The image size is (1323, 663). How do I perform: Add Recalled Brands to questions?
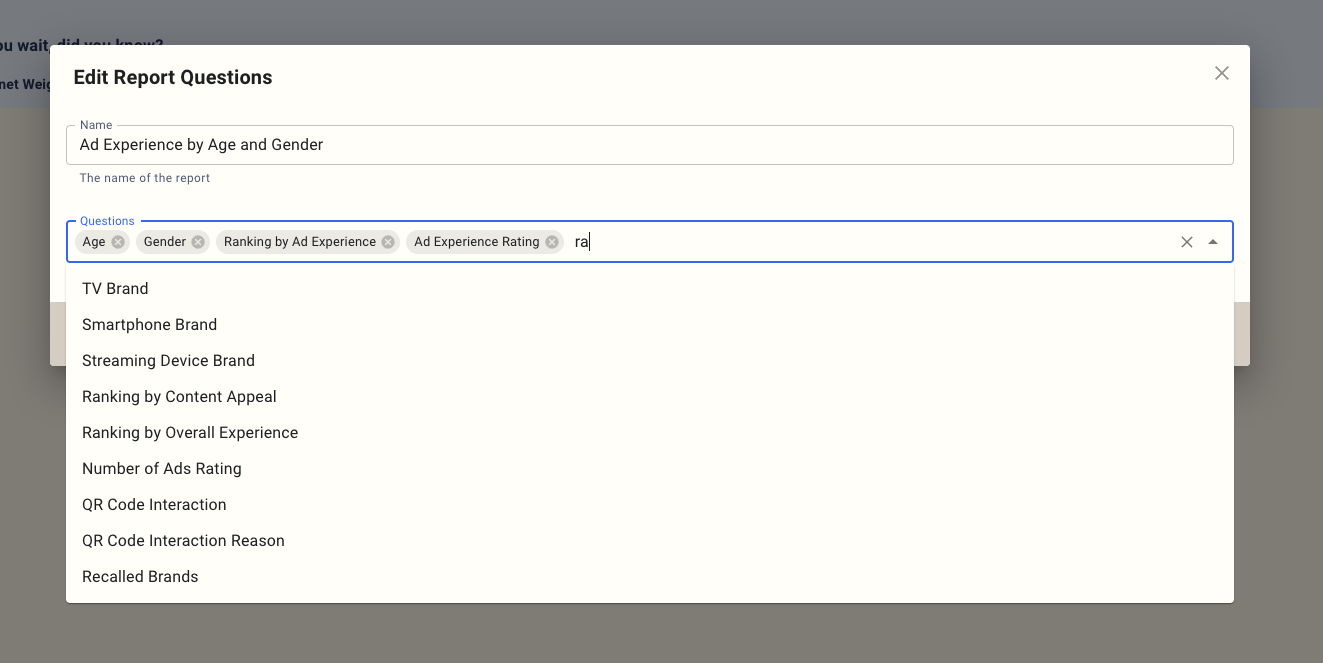(140, 577)
